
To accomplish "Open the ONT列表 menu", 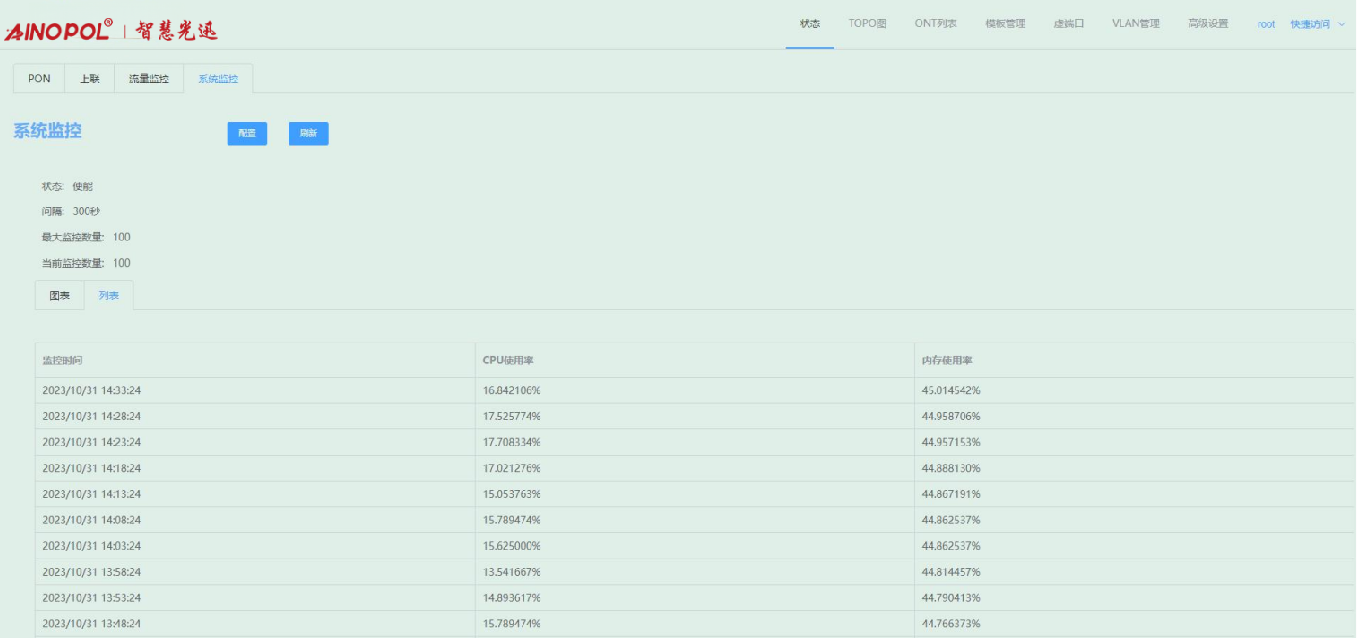I will (935, 24).
